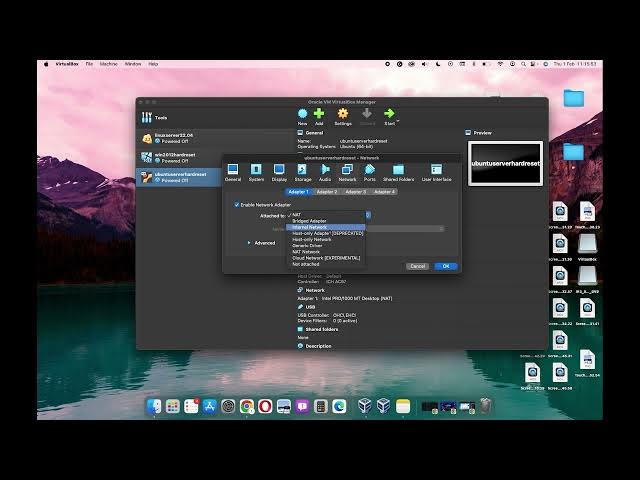Open Audio settings section icon

pyautogui.click(x=325, y=169)
